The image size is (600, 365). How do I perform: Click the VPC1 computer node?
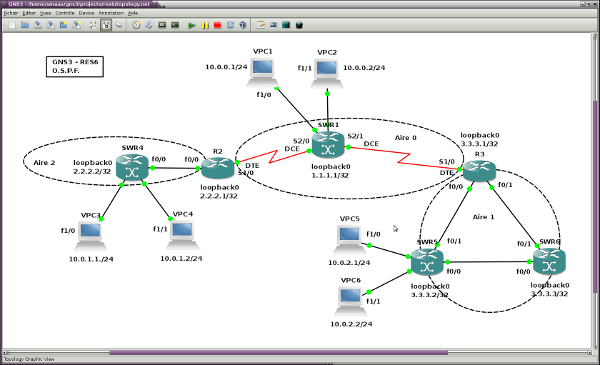pos(262,72)
